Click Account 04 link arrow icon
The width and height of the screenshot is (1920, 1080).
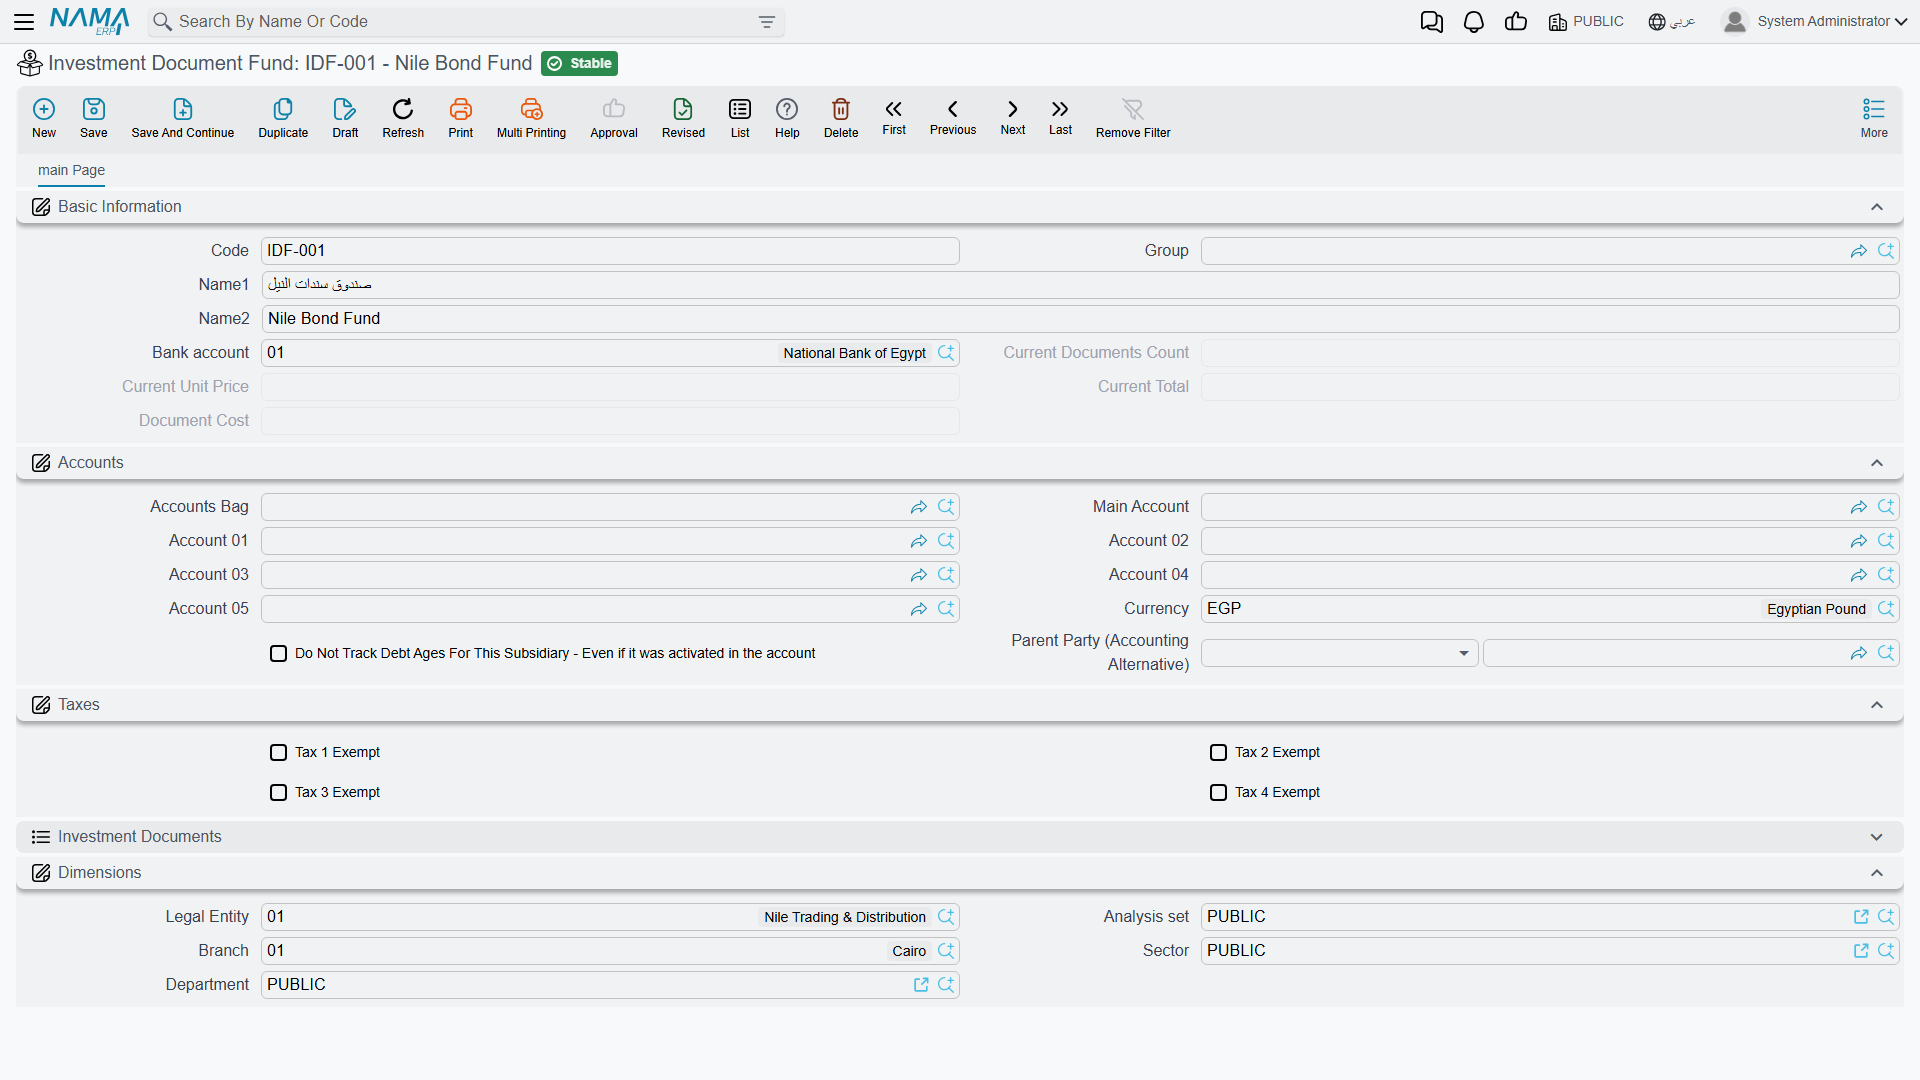[1859, 575]
